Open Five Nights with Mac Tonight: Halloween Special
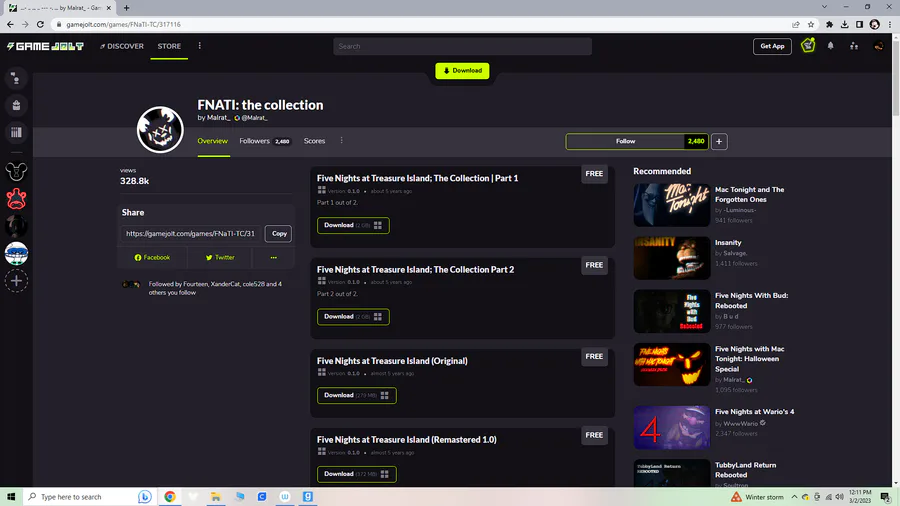This screenshot has height=506, width=900. 749,359
